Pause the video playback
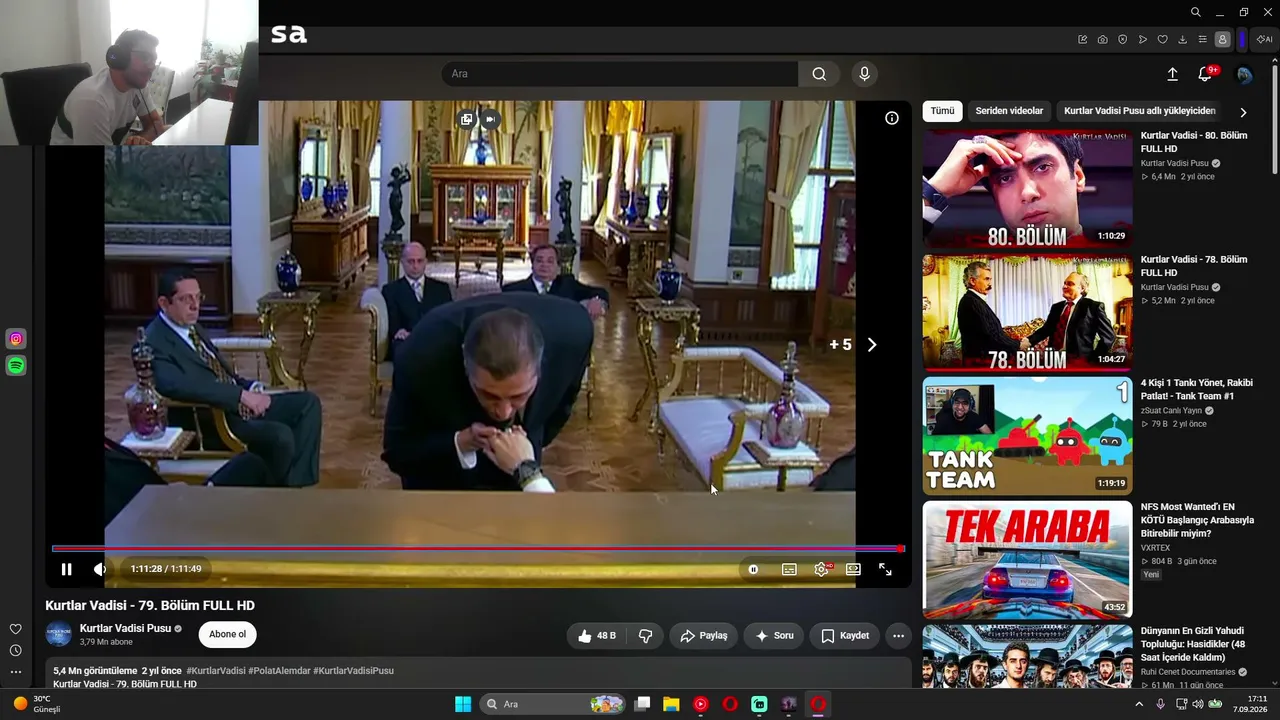 click(x=66, y=569)
